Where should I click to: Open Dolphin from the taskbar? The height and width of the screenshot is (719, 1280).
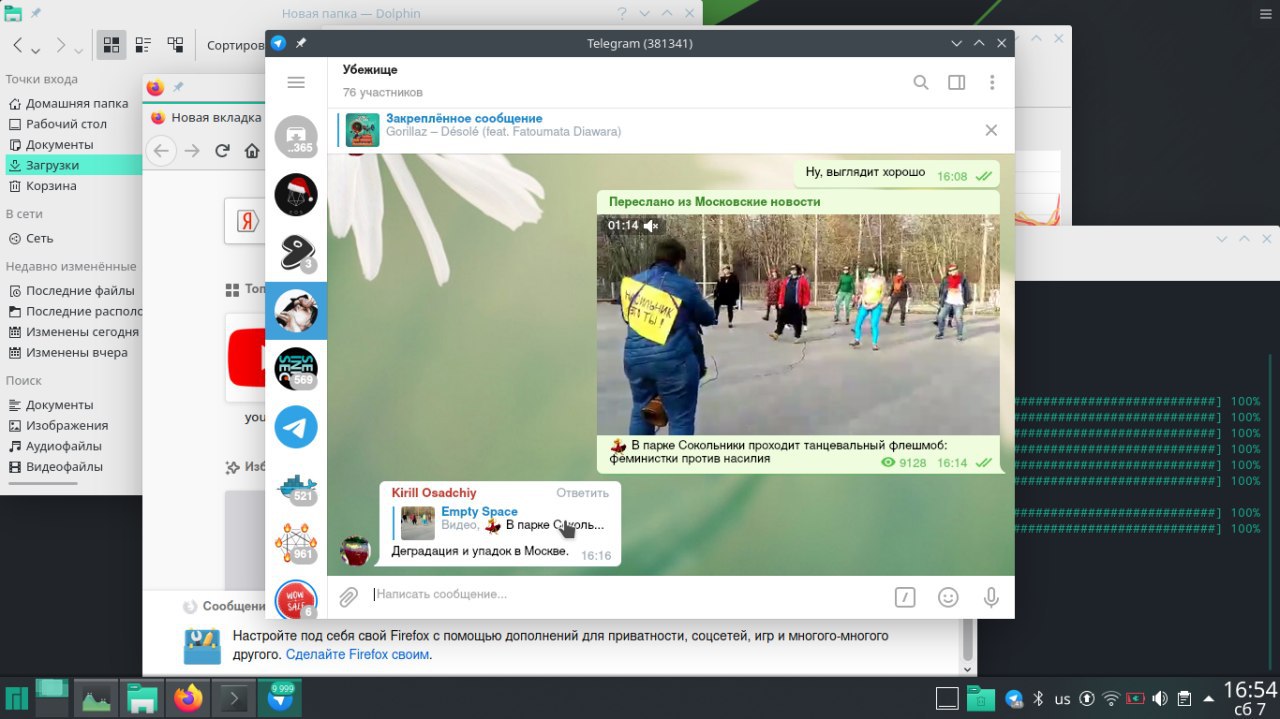coord(140,698)
